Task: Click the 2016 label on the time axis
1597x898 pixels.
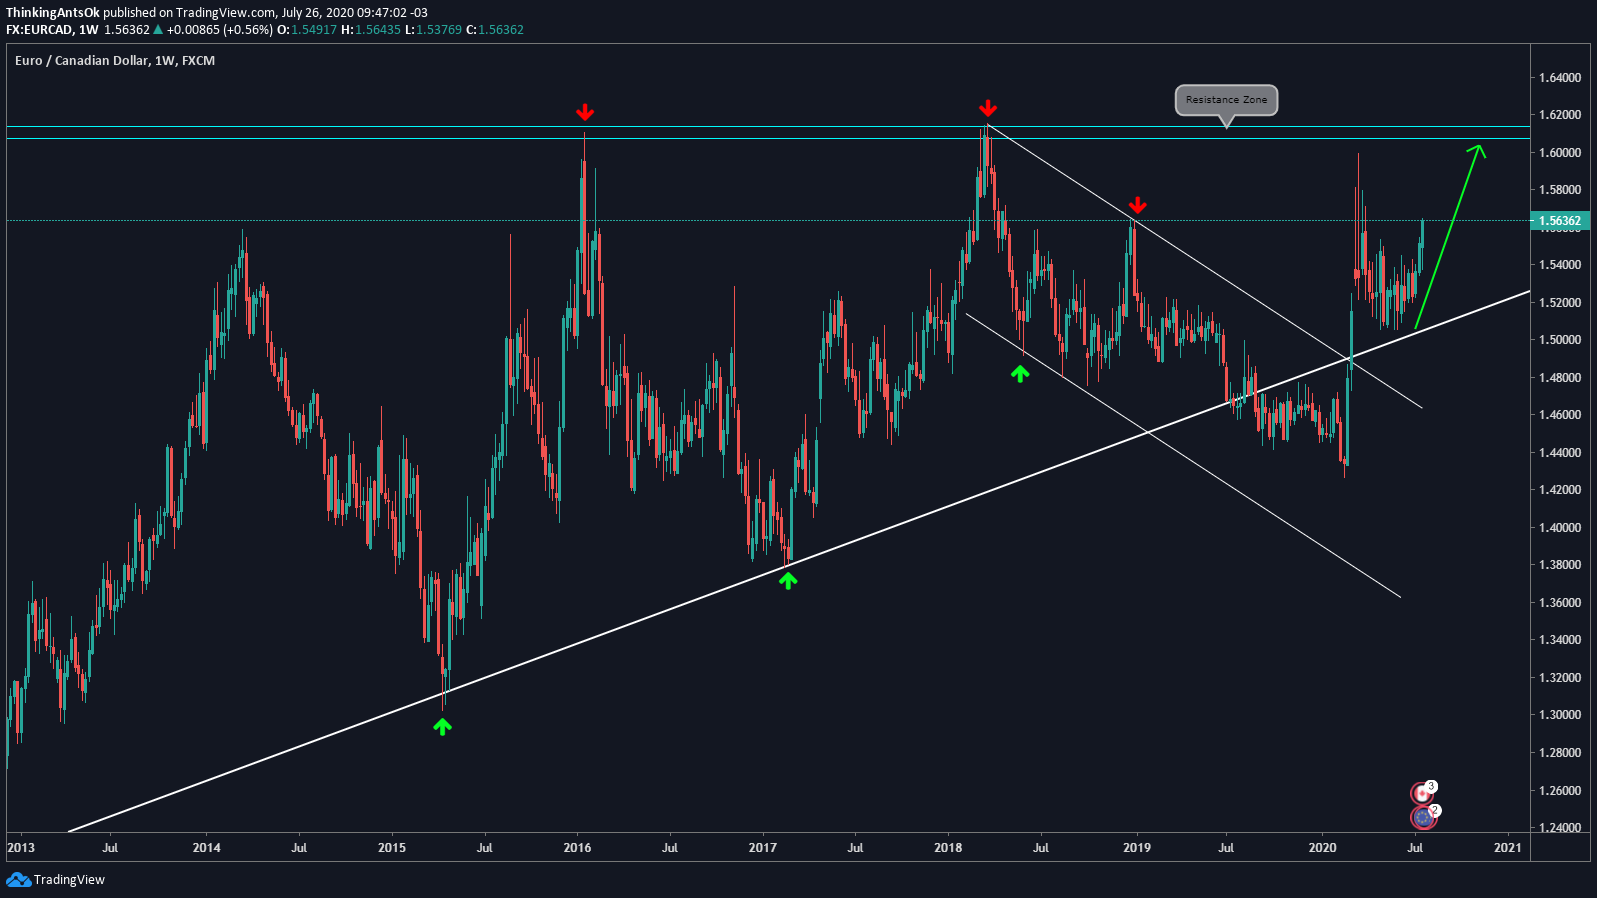Action: tap(577, 848)
